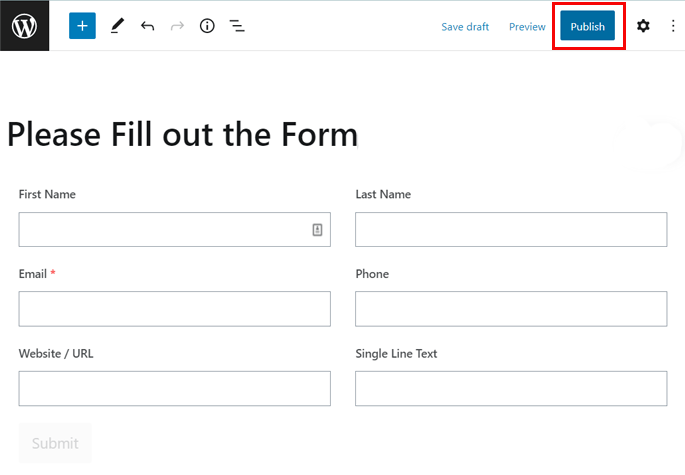685x475 pixels.
Task: Open the document Details info icon
Action: (207, 26)
